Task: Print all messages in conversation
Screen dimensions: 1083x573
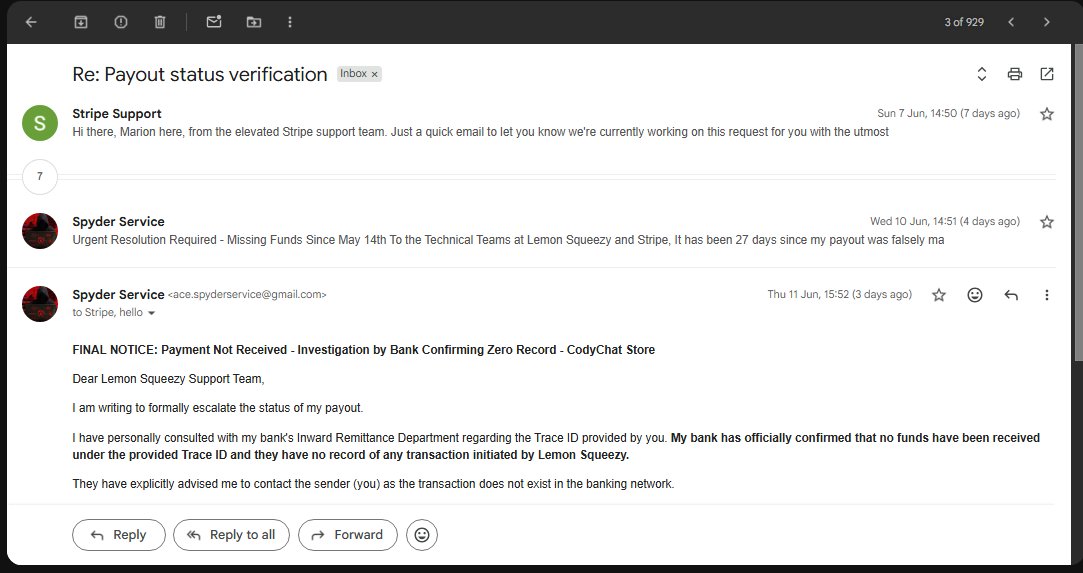Action: 1015,74
